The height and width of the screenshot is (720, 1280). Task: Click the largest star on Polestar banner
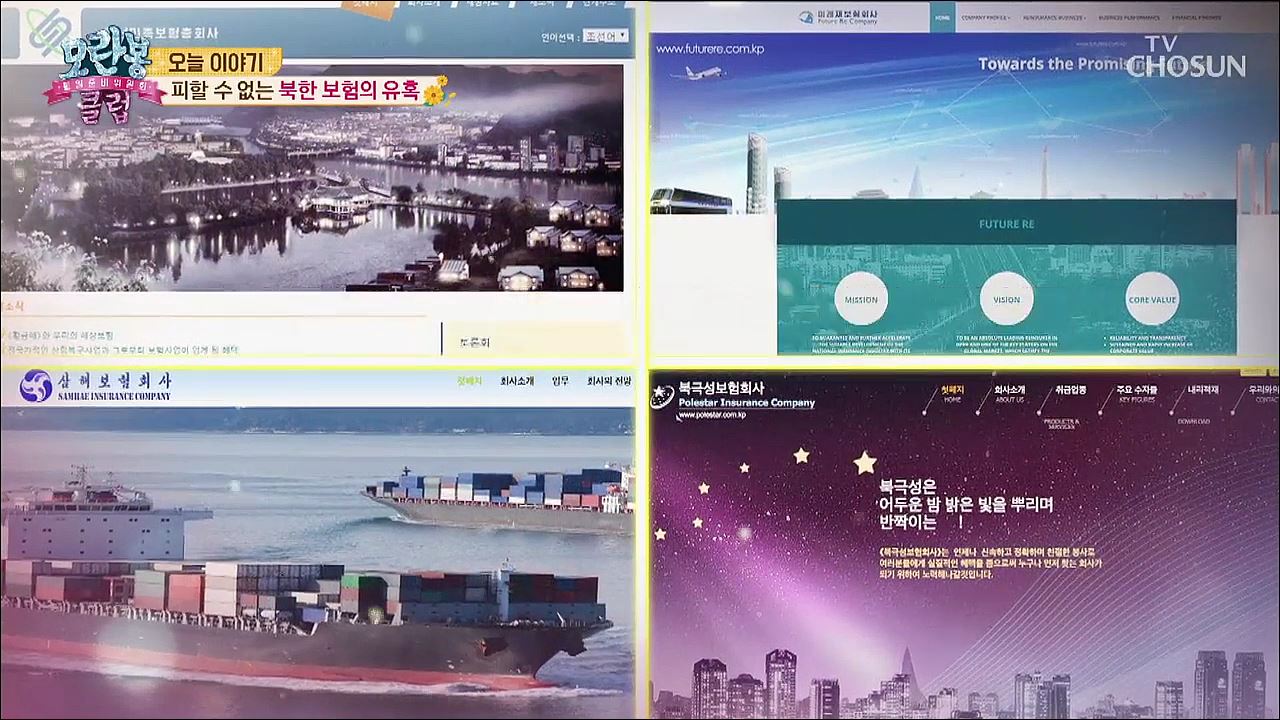point(865,462)
